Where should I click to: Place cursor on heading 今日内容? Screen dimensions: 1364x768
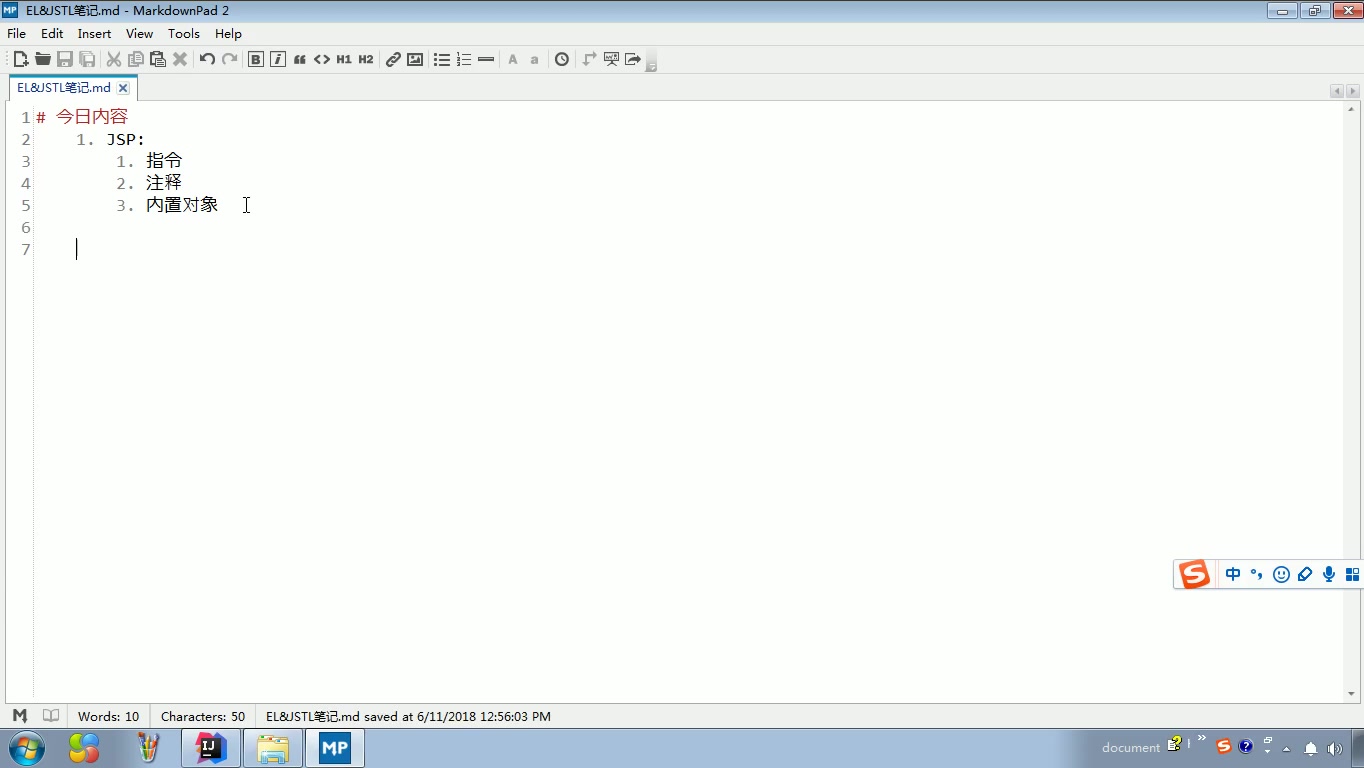(x=92, y=117)
